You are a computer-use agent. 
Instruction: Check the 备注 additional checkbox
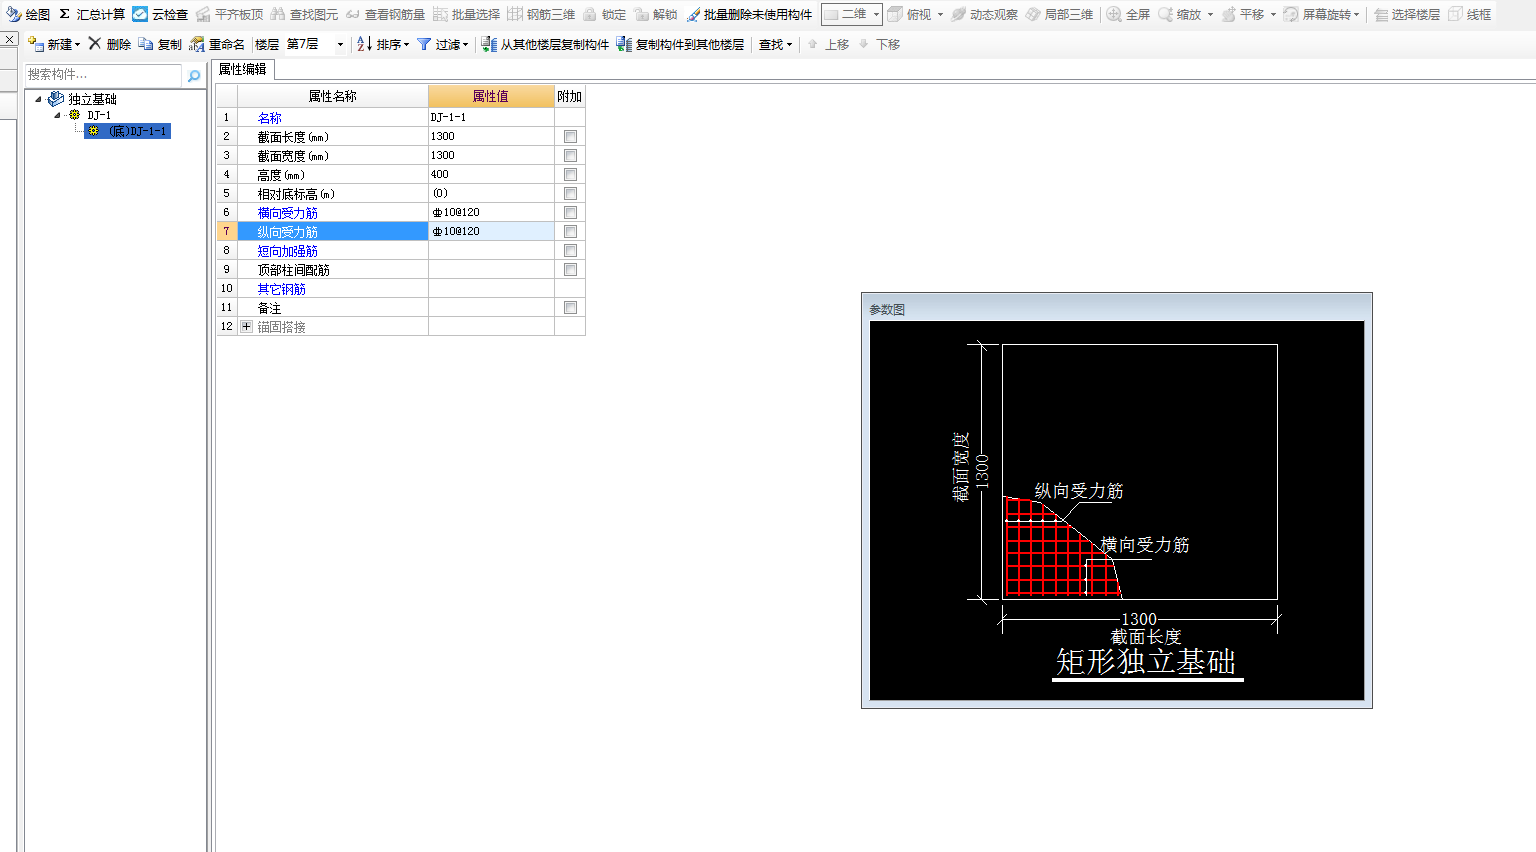570,307
